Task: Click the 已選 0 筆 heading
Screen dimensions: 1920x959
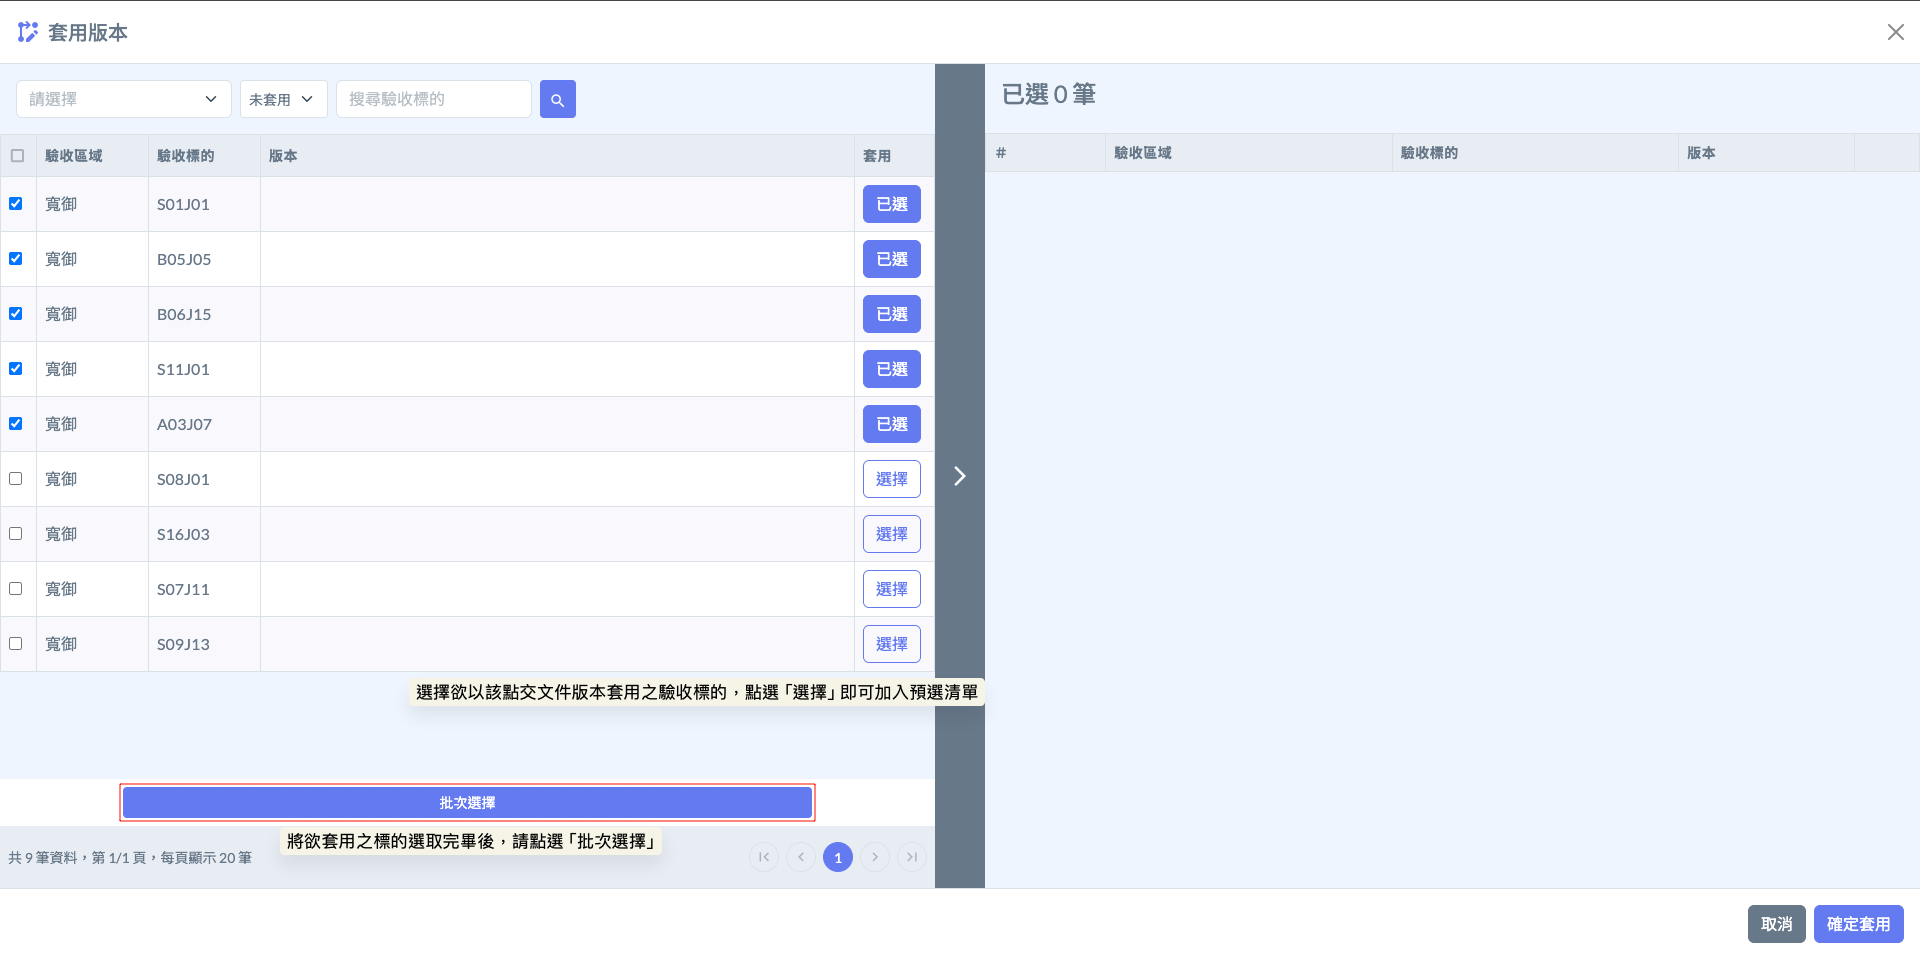Action: [1049, 94]
